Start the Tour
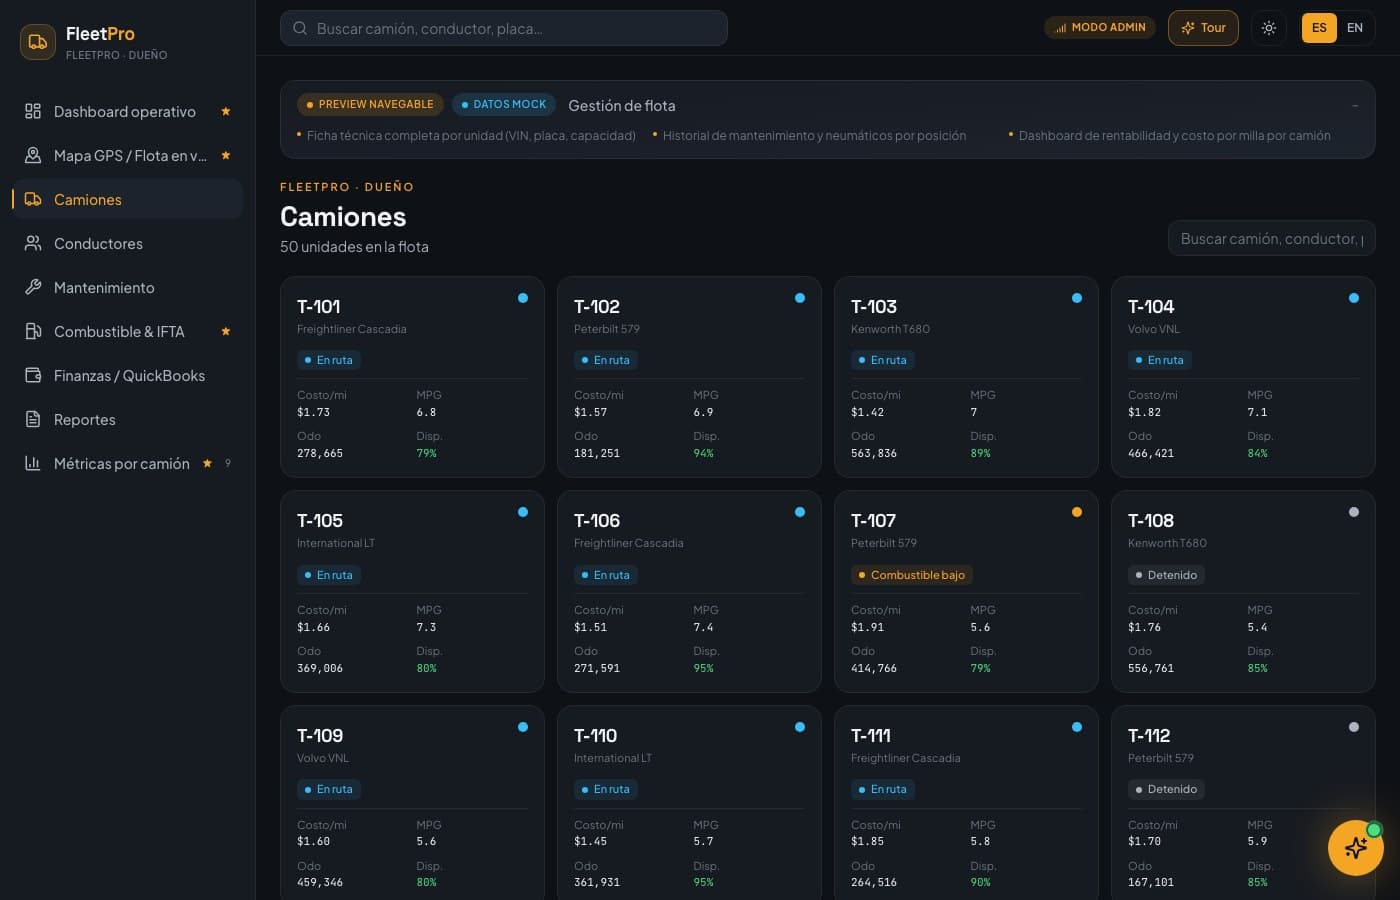Screen dimensions: 1400x900 1203,28
